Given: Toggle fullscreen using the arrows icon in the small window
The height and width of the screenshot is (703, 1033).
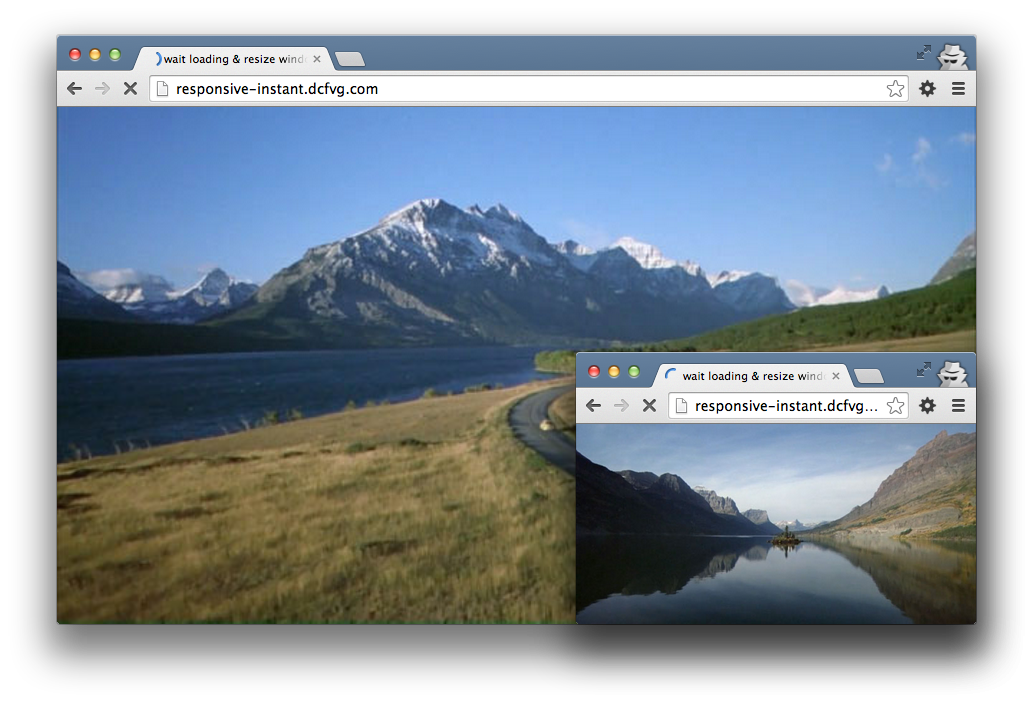Looking at the screenshot, I should coord(923,369).
